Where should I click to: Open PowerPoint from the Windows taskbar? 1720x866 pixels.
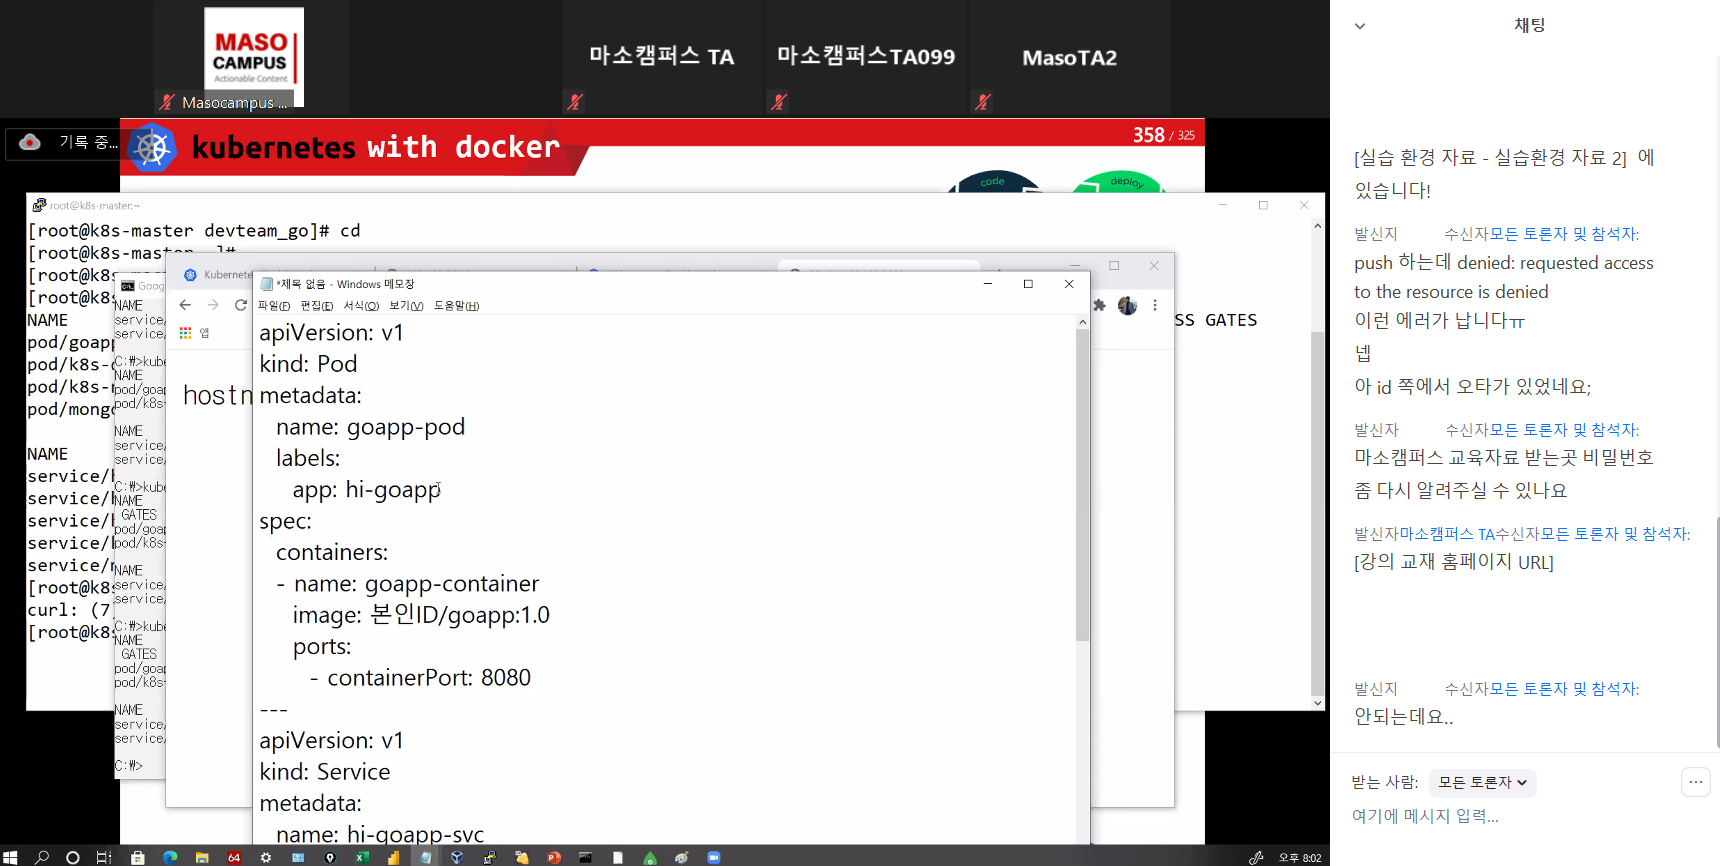click(554, 857)
